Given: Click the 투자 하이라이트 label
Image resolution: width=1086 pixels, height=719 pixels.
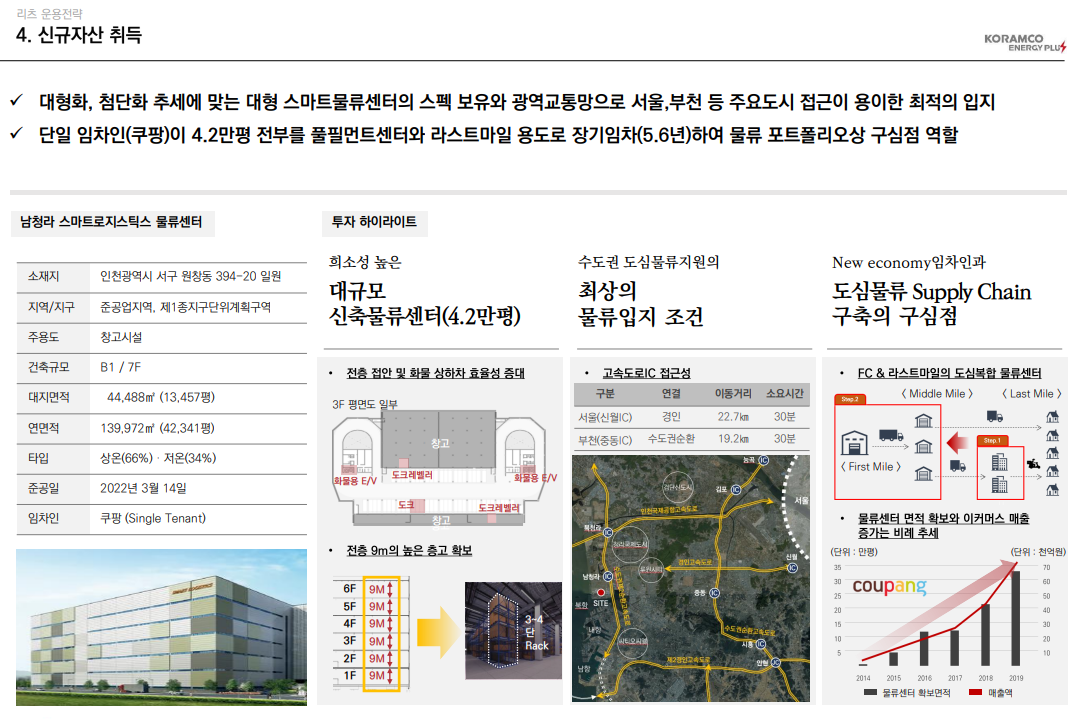Looking at the screenshot, I should [x=374, y=222].
